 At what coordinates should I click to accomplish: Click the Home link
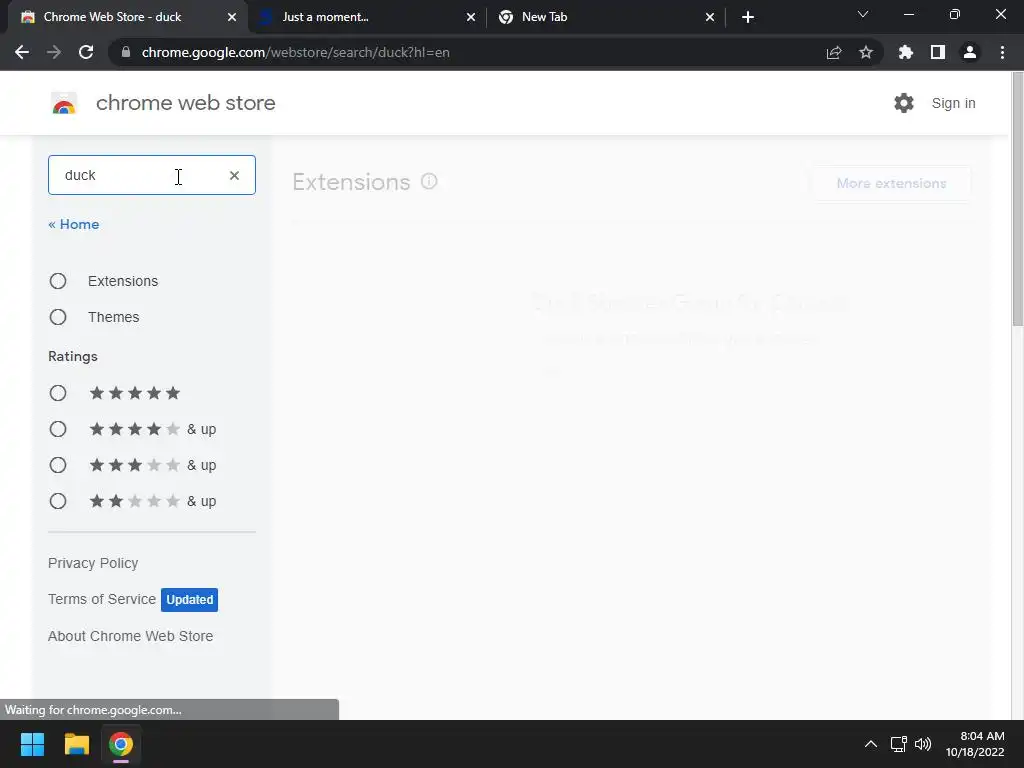(x=74, y=224)
